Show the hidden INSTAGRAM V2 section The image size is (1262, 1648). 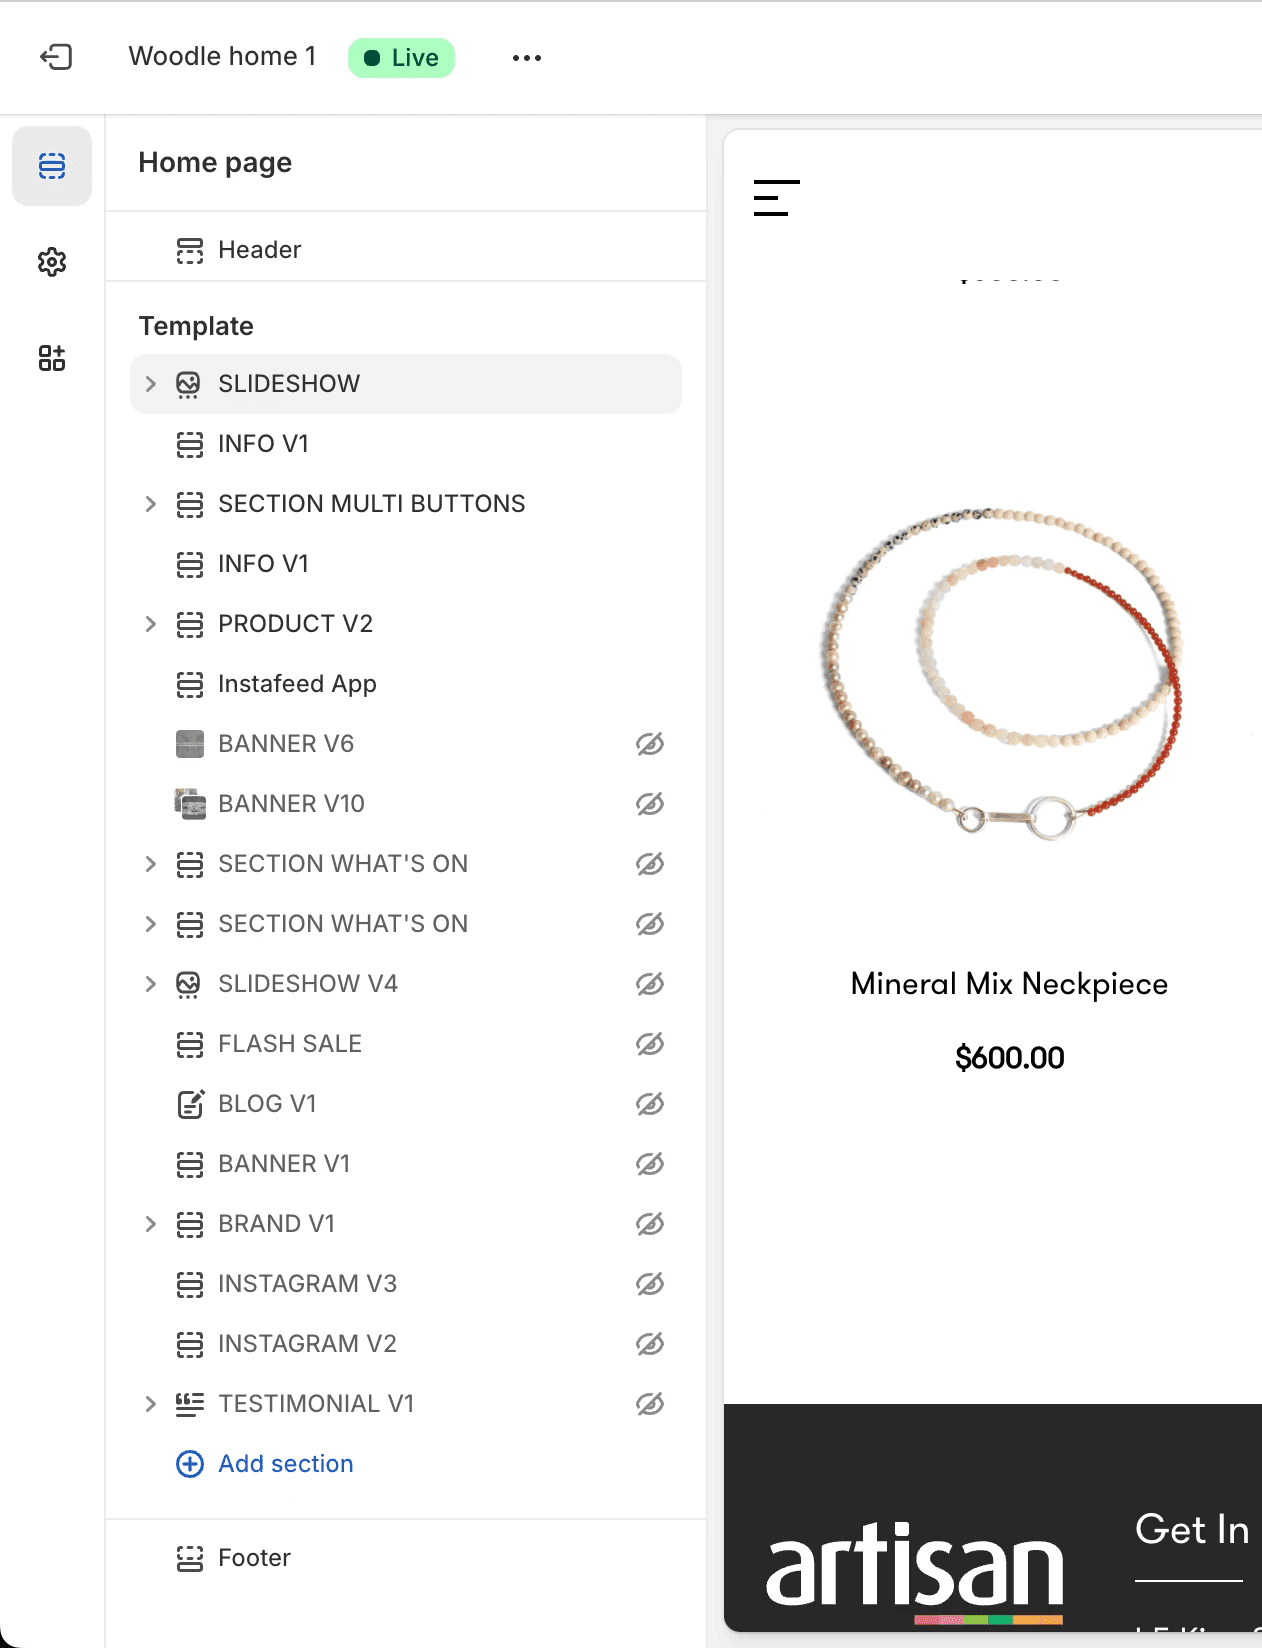[650, 1344]
